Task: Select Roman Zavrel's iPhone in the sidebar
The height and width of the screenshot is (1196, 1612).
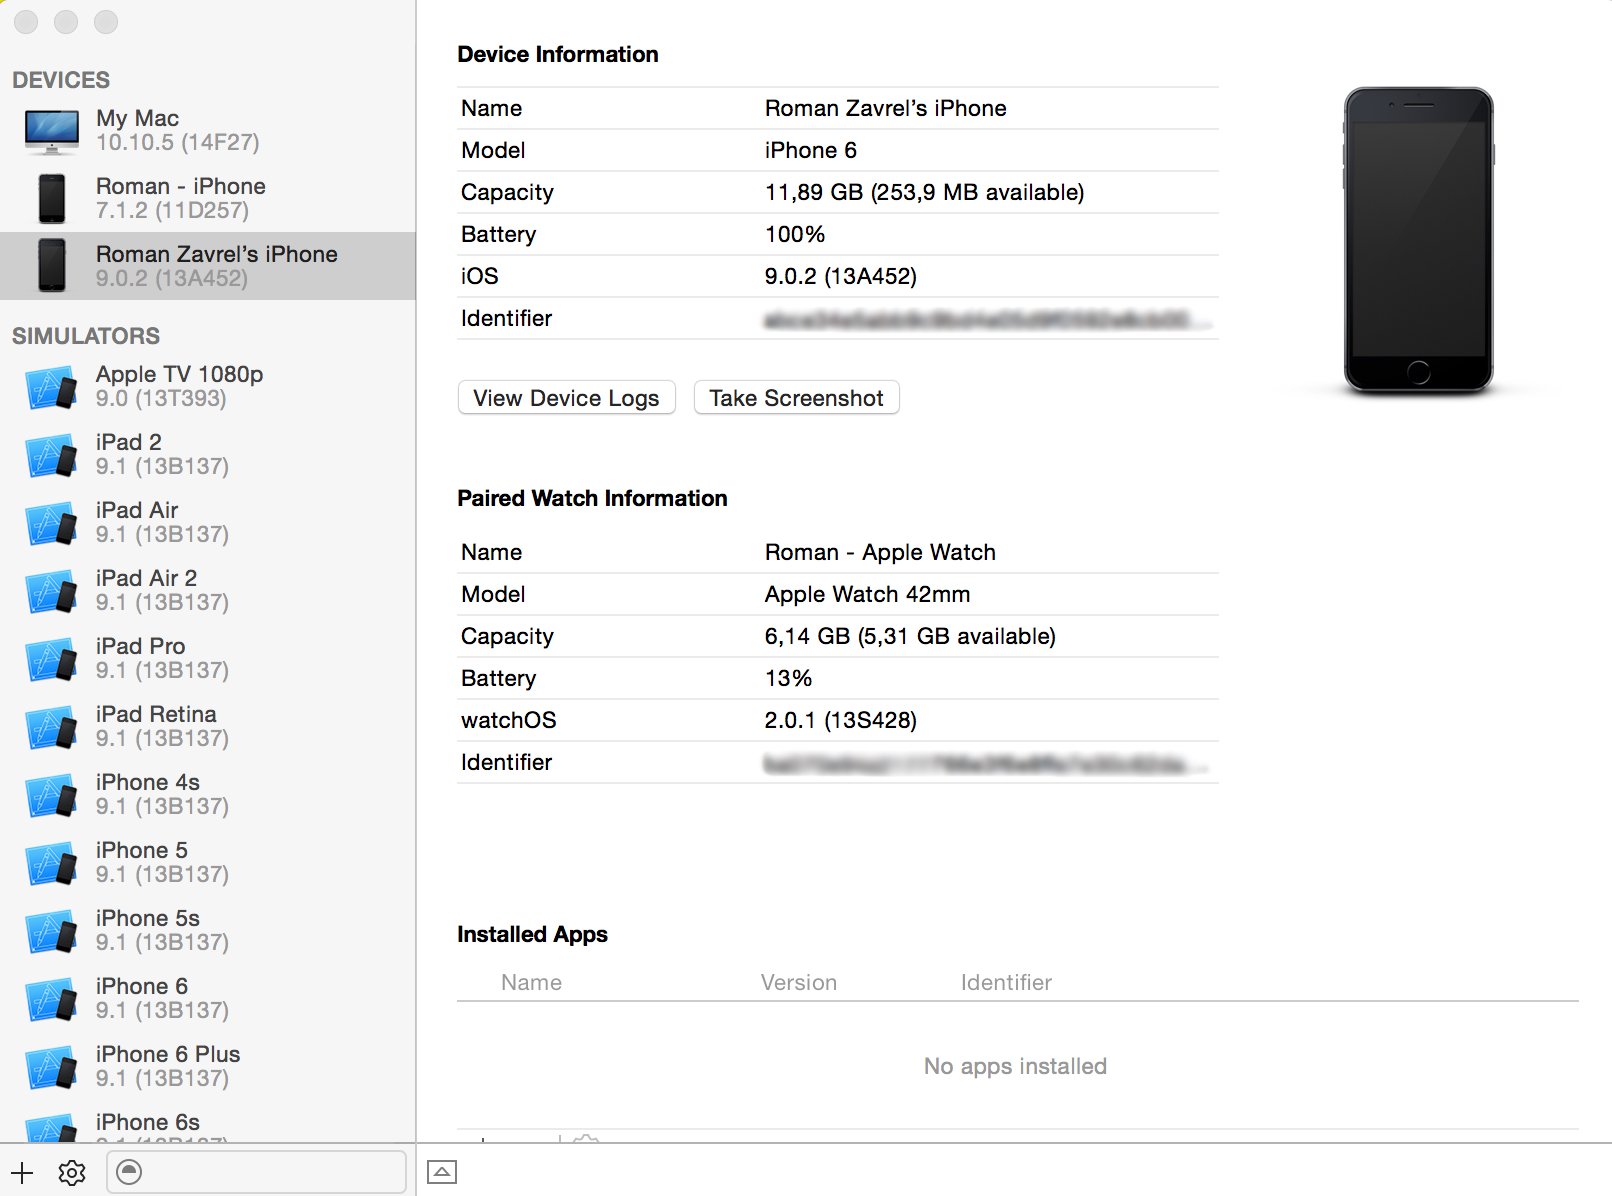Action: (x=208, y=266)
